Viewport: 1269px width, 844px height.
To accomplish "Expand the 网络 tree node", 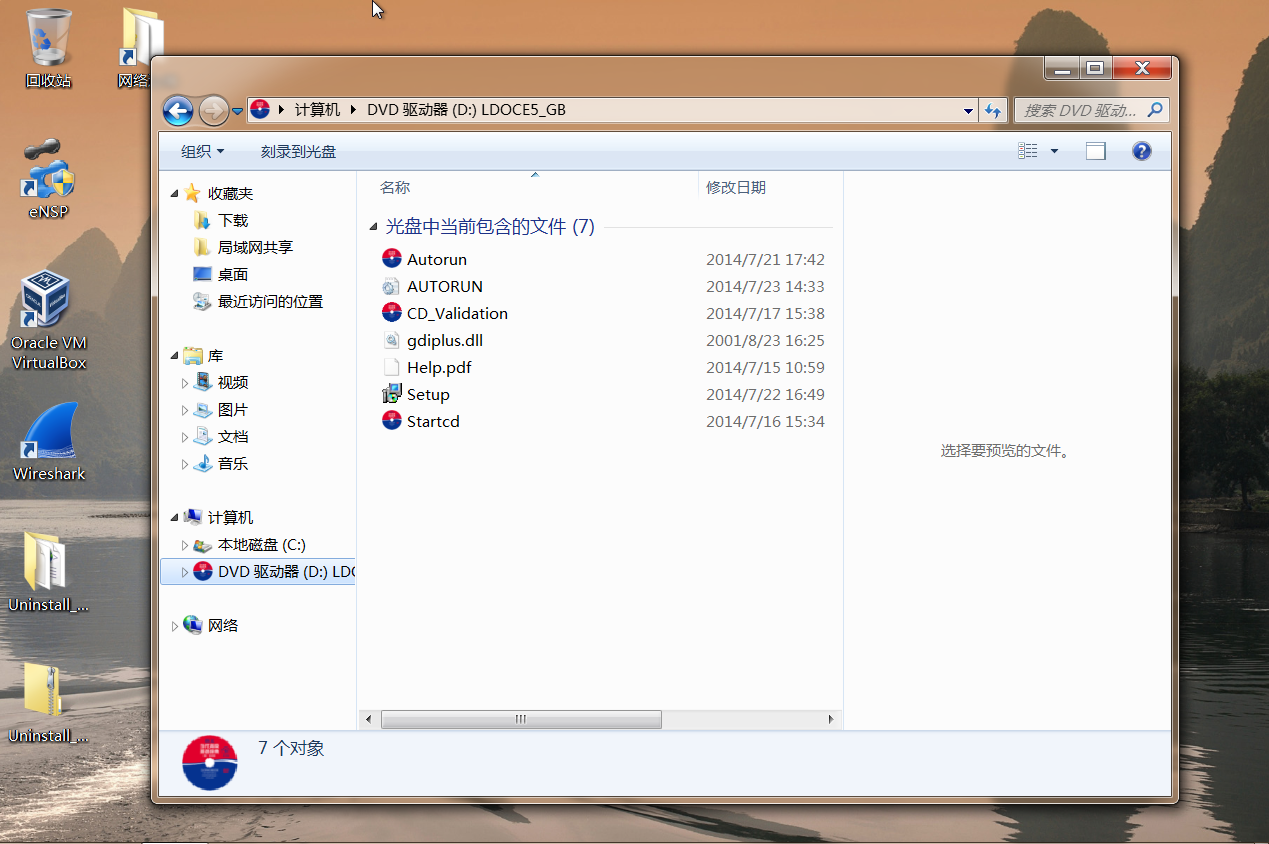I will point(175,626).
